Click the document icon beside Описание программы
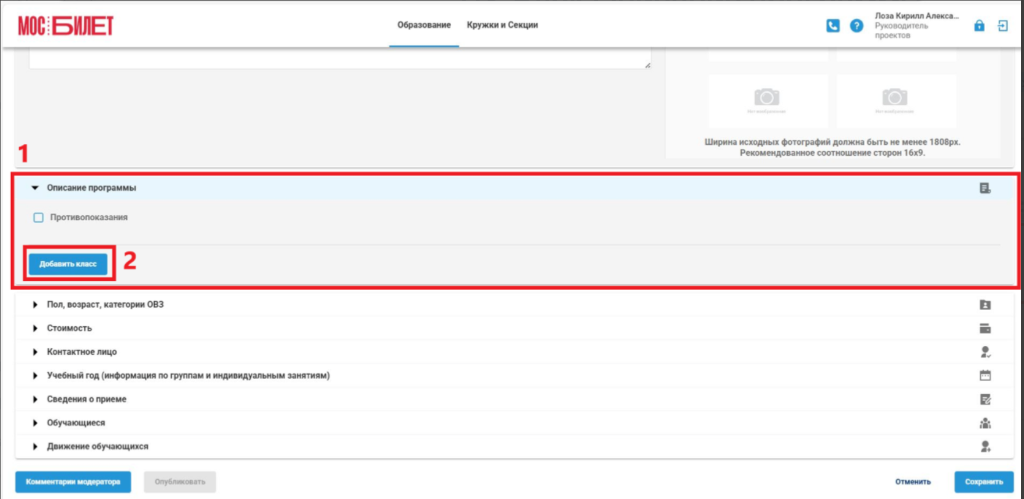 click(985, 188)
